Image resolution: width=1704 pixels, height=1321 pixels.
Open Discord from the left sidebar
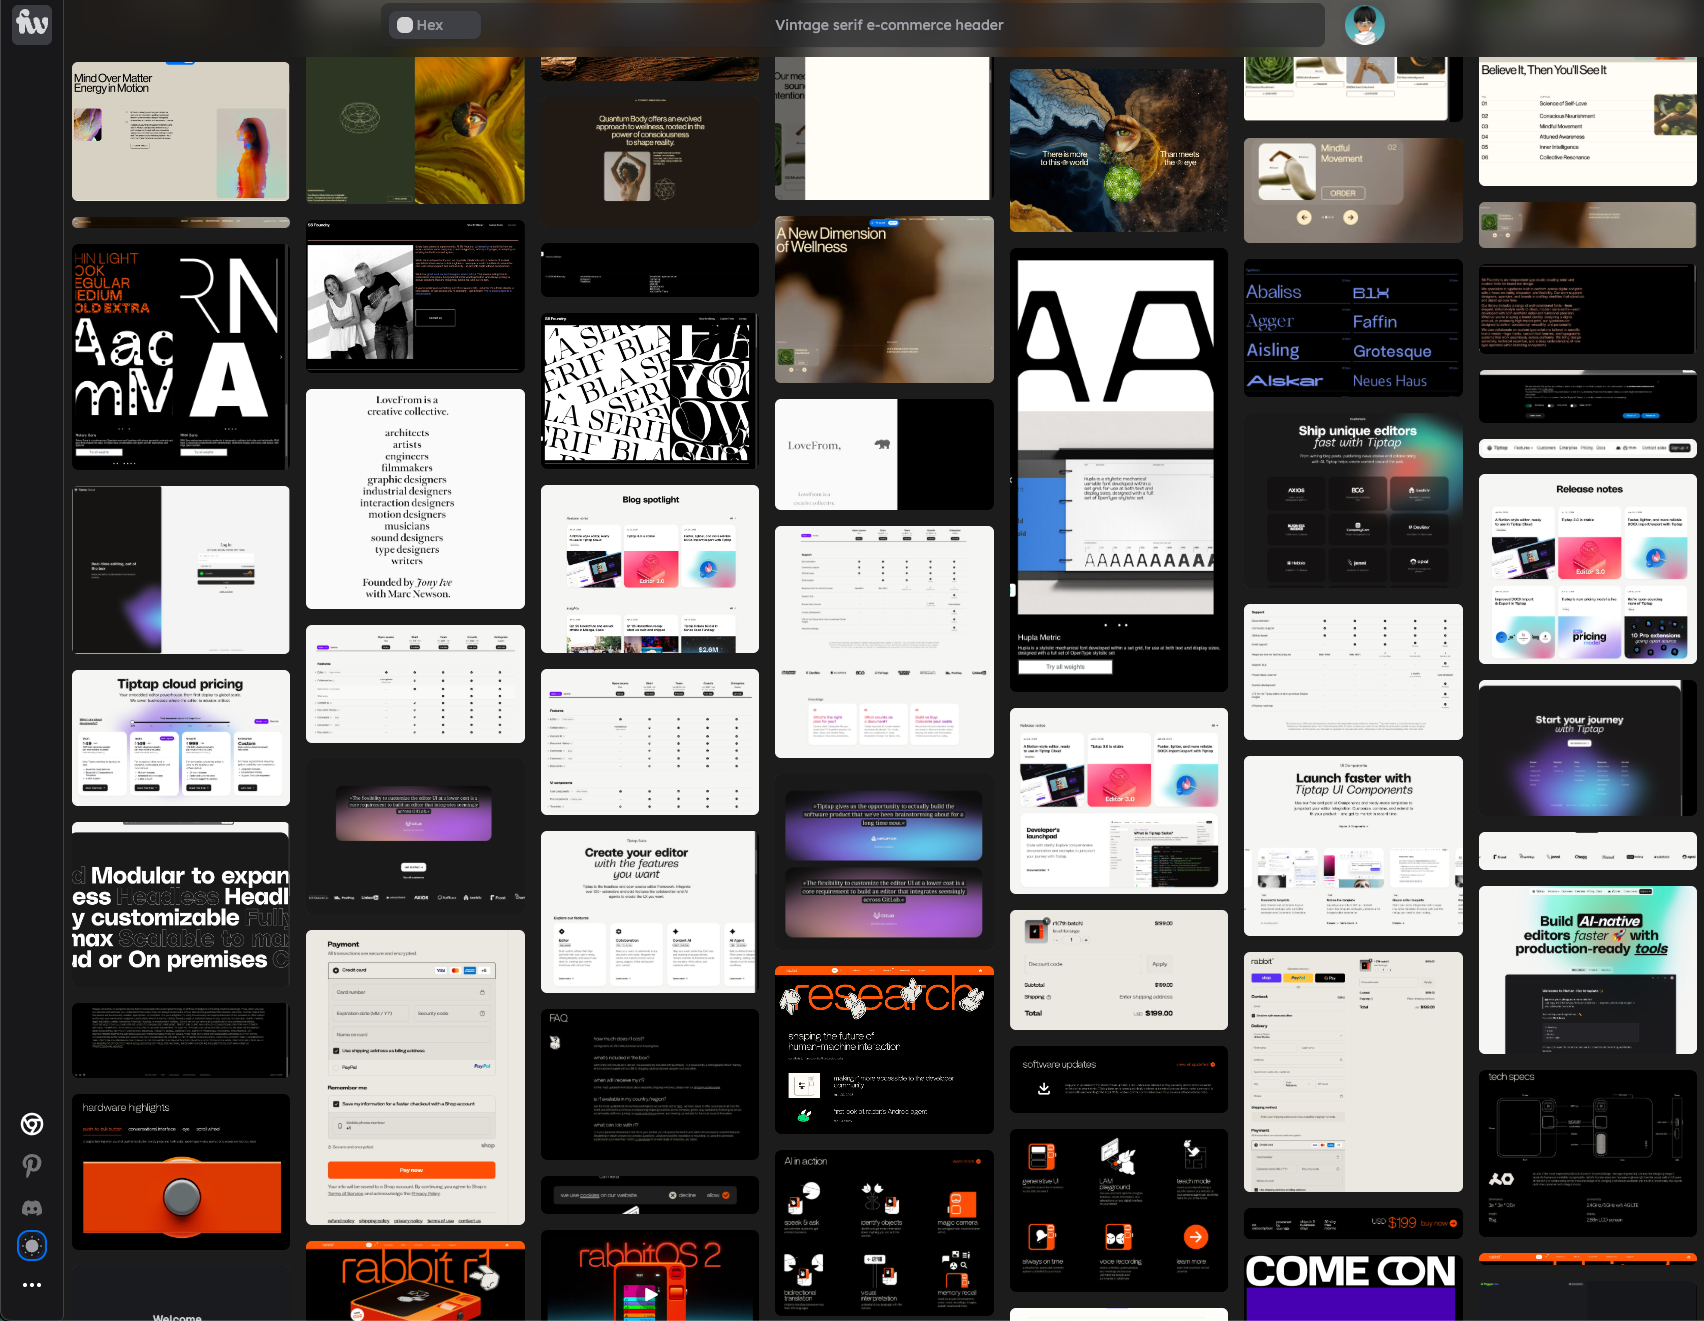(x=31, y=1206)
